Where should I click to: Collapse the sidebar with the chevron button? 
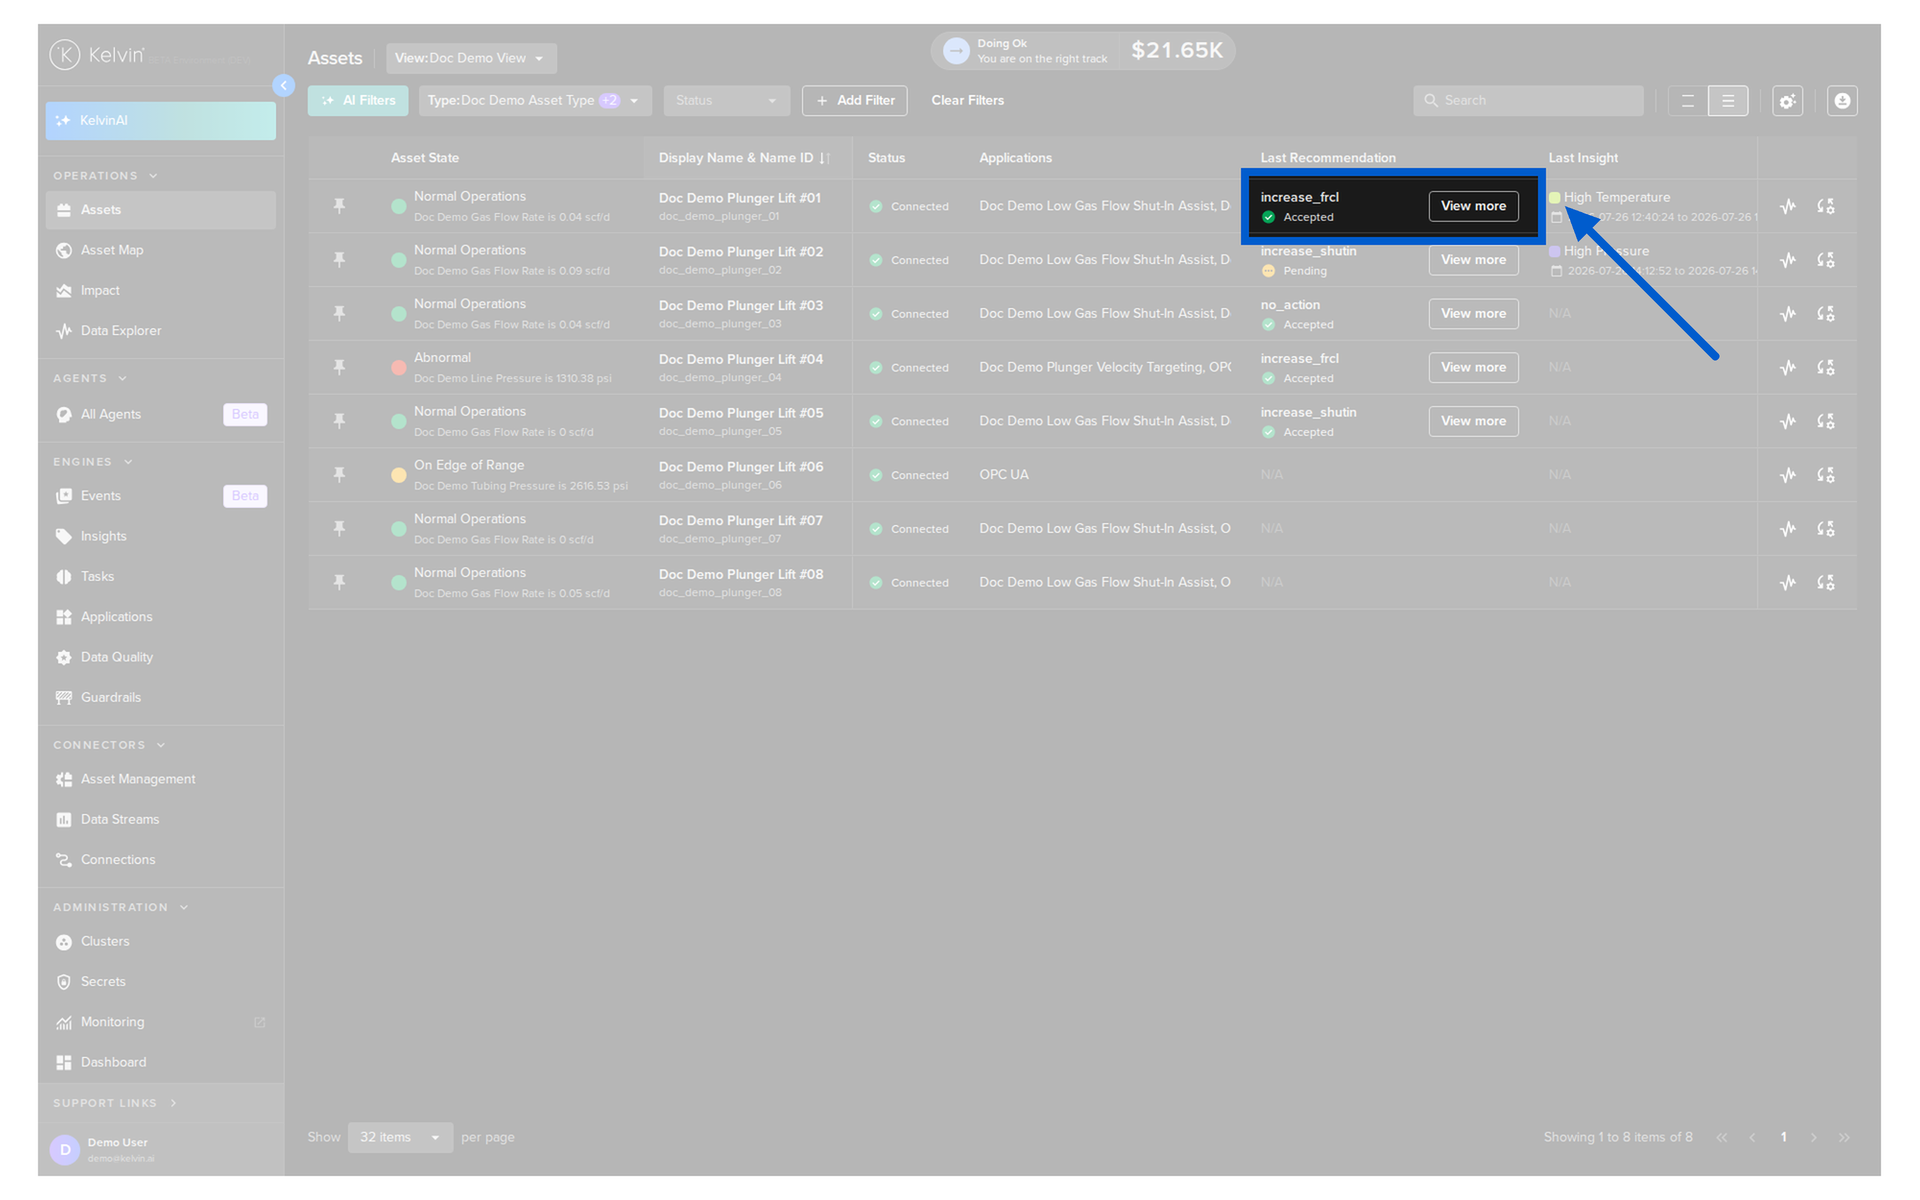pyautogui.click(x=284, y=86)
